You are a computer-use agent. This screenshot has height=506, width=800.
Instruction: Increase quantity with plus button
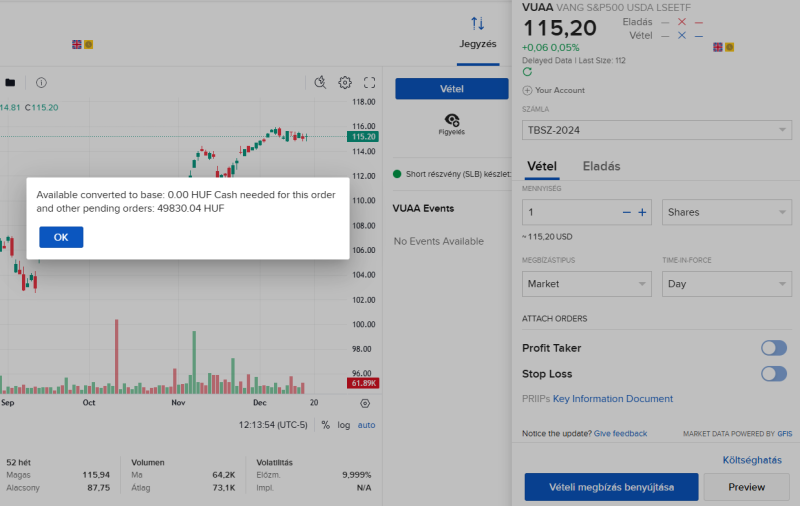pos(642,212)
